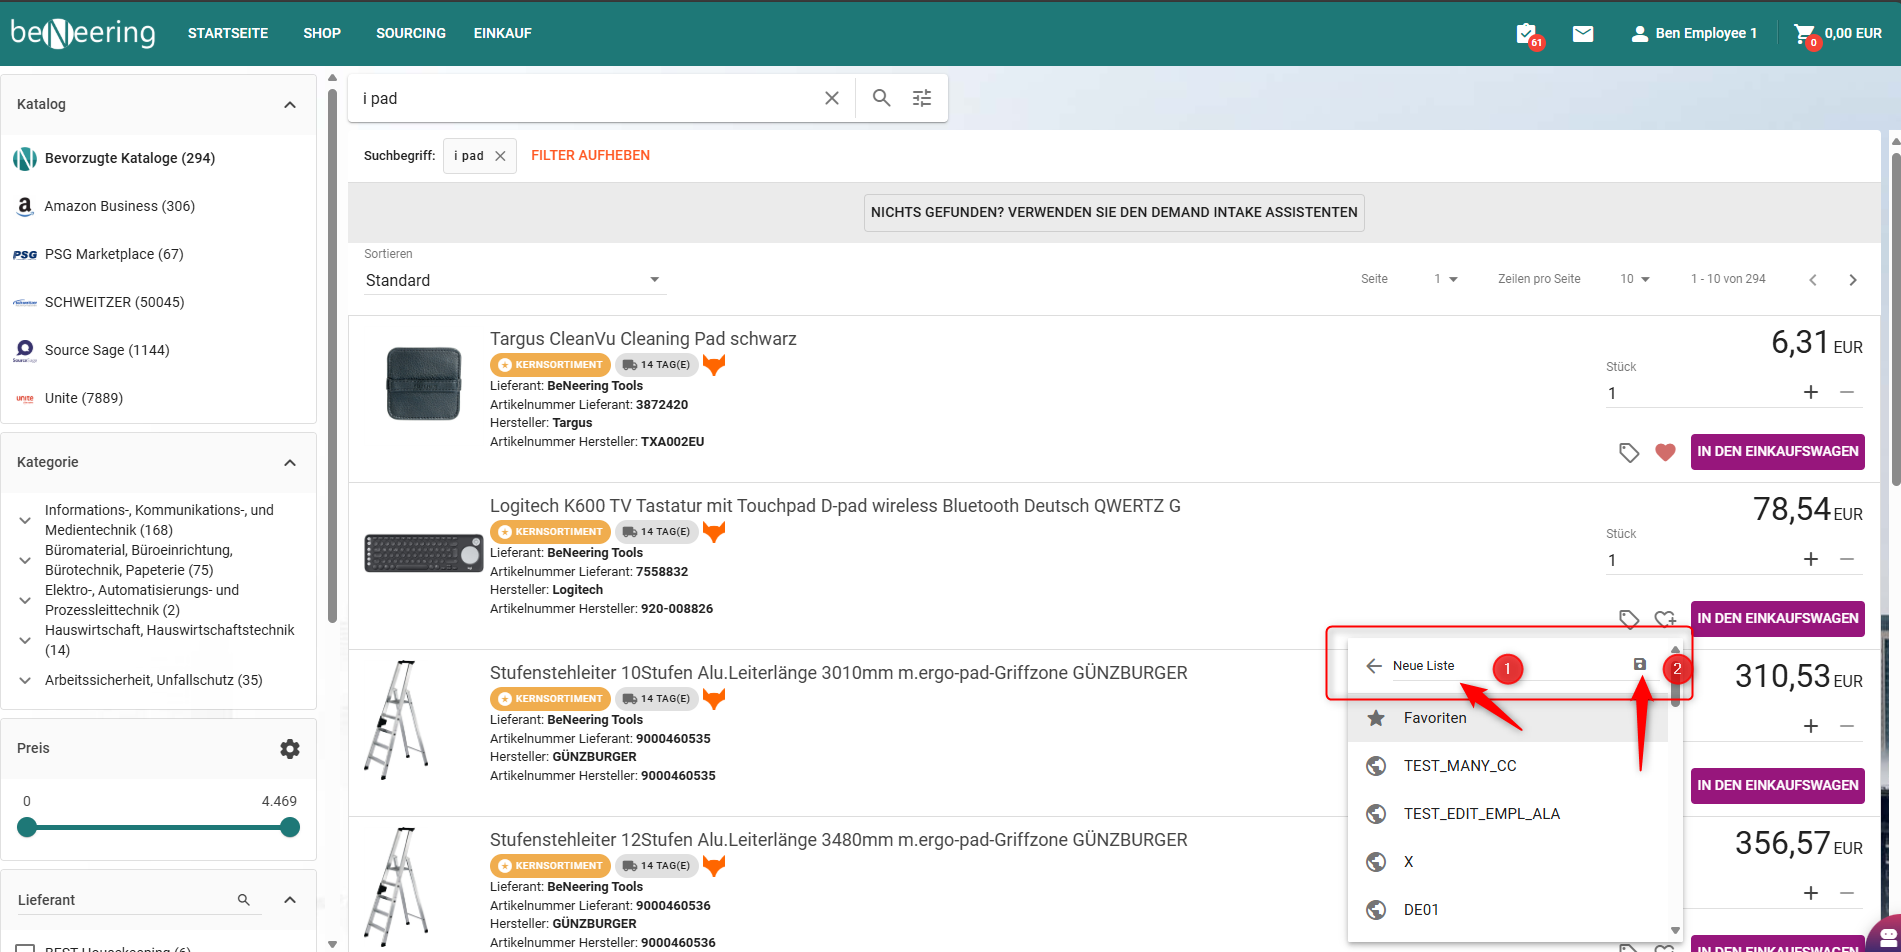Open rows per page dropdown

(x=1635, y=279)
